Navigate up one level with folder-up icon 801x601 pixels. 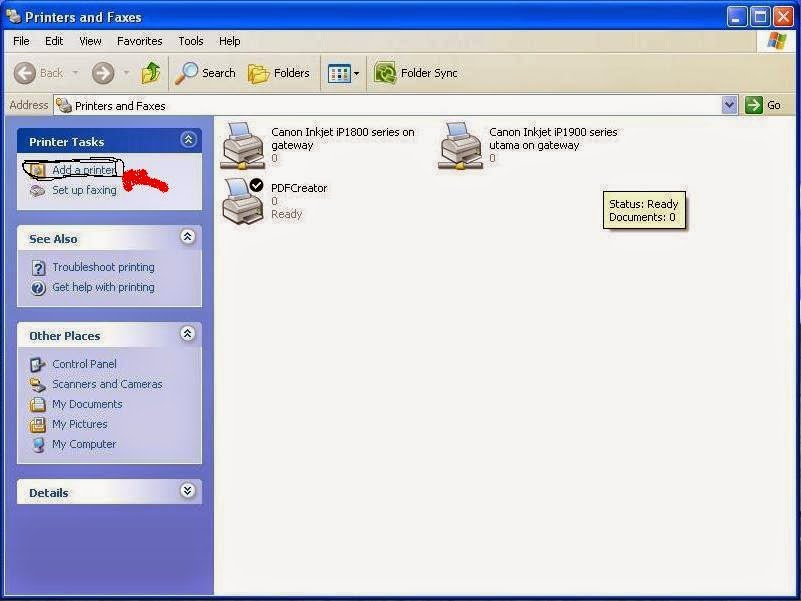point(151,72)
